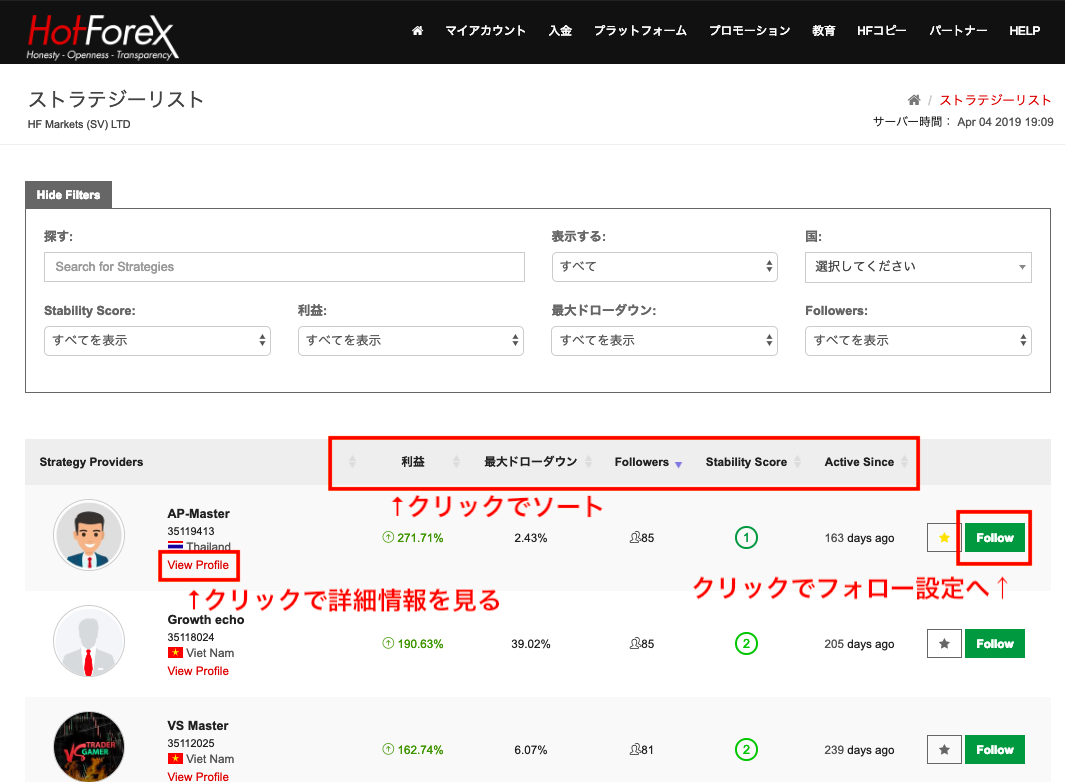1065x782 pixels.
Task: Sort by 利益 column header
Action: coord(413,462)
